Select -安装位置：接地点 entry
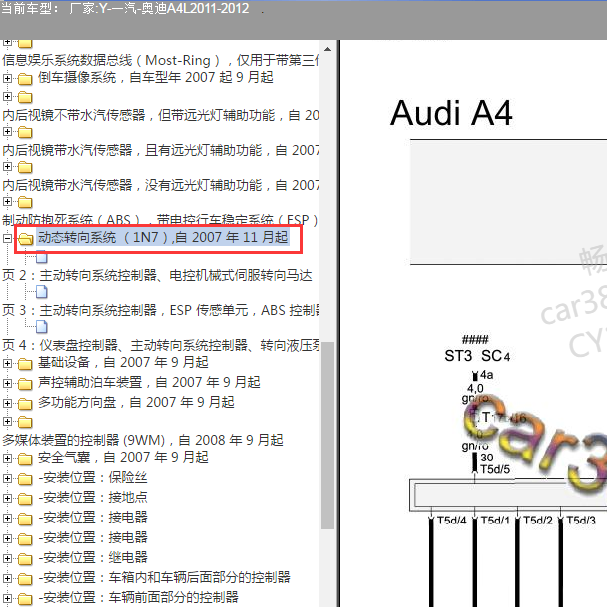607x607 pixels. [93, 498]
